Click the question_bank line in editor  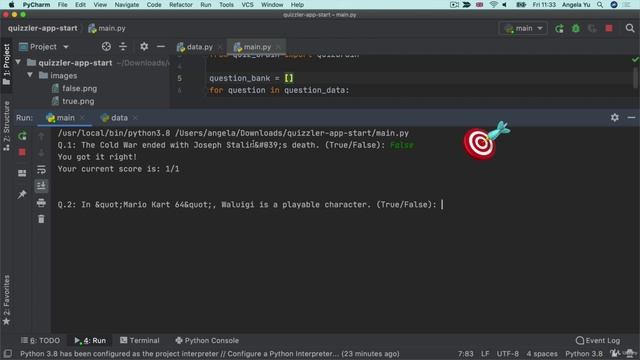click(251, 78)
